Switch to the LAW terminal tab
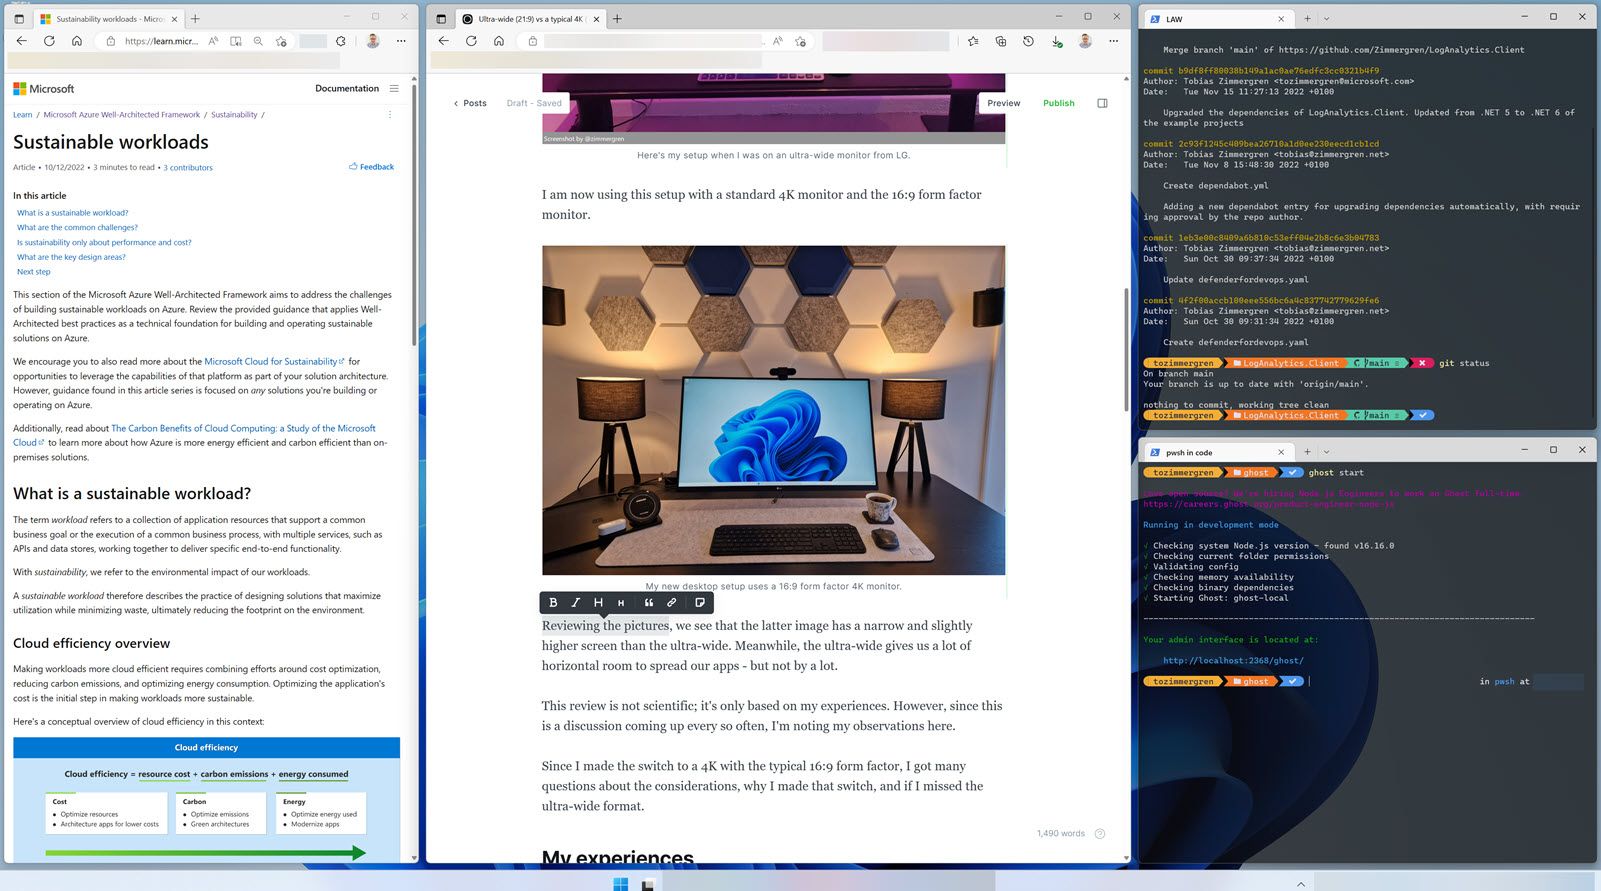Image resolution: width=1601 pixels, height=891 pixels. point(1210,19)
